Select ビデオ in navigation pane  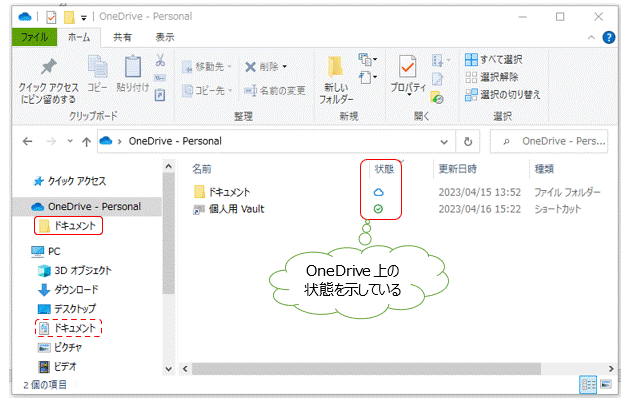[57, 366]
